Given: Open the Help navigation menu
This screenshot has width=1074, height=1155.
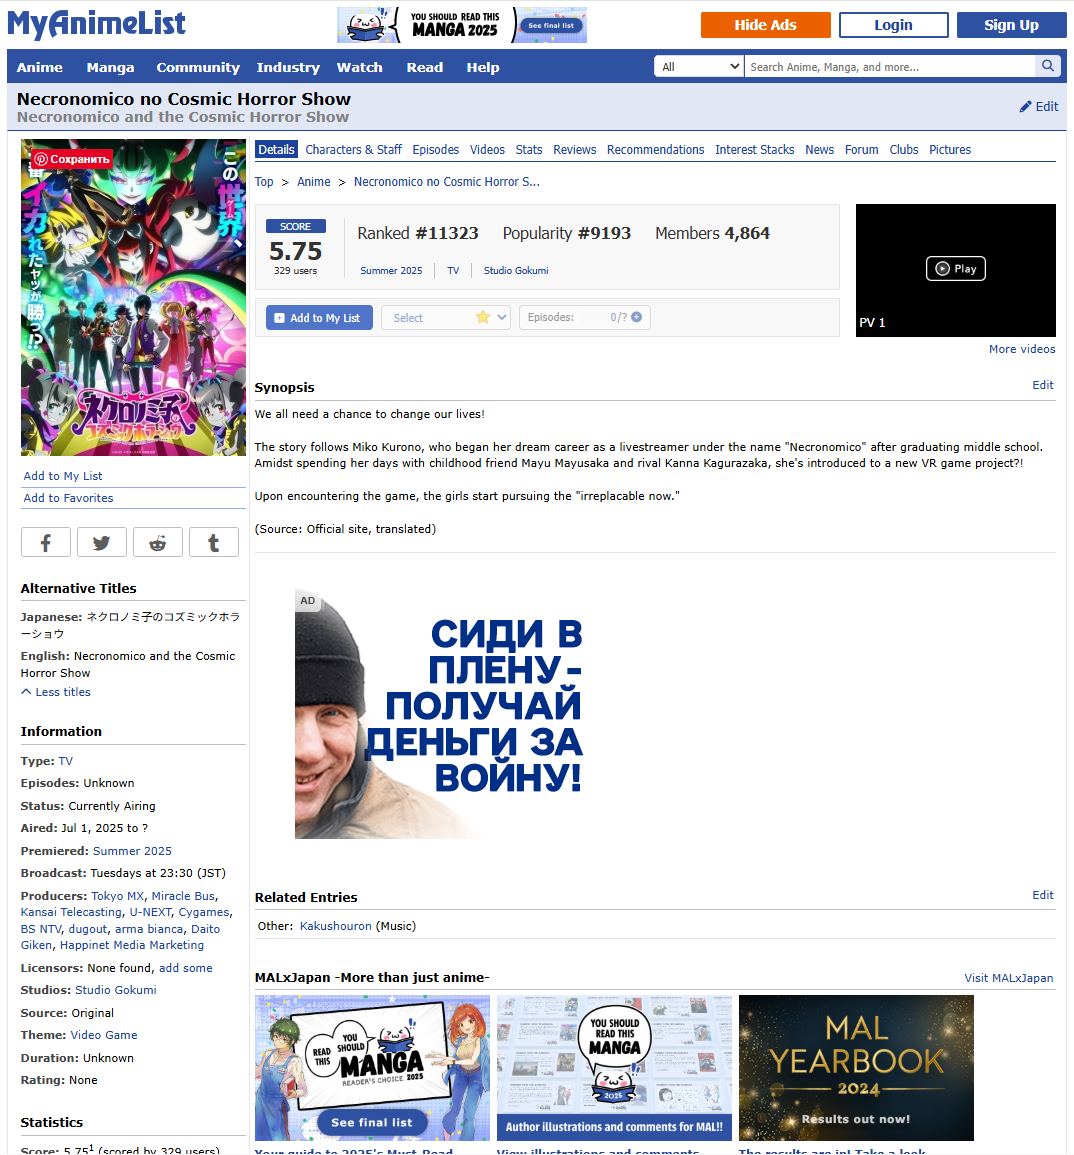Looking at the screenshot, I should click(482, 67).
